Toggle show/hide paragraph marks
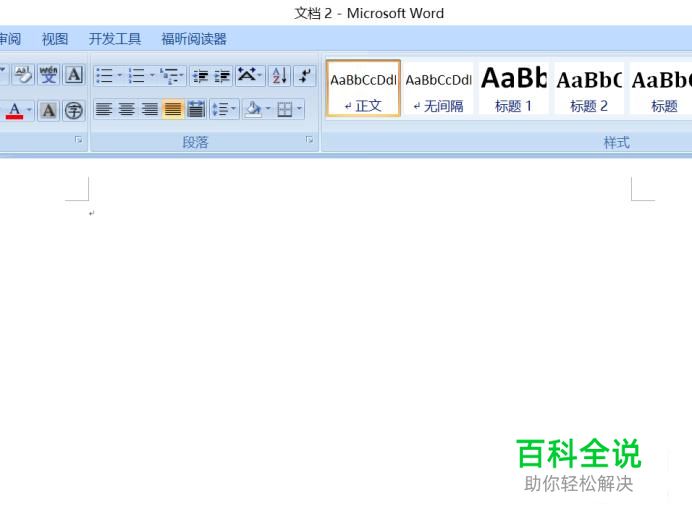Image resolution: width=692 pixels, height=528 pixels. [x=305, y=75]
